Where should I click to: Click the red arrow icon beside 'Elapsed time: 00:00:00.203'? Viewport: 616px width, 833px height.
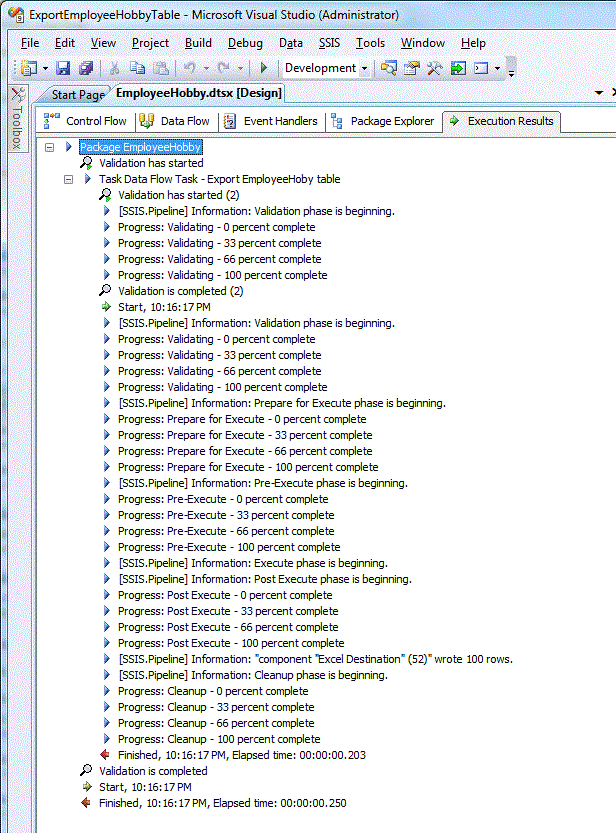(x=105, y=754)
